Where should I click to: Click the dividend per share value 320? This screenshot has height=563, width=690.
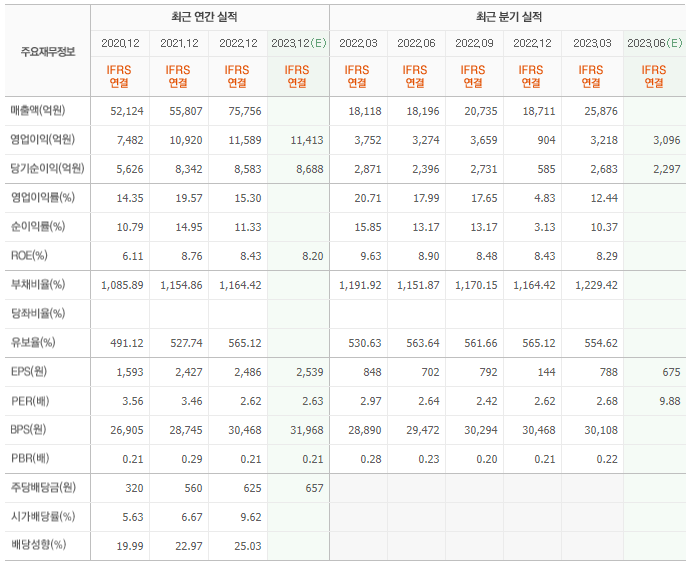pyautogui.click(x=134, y=488)
